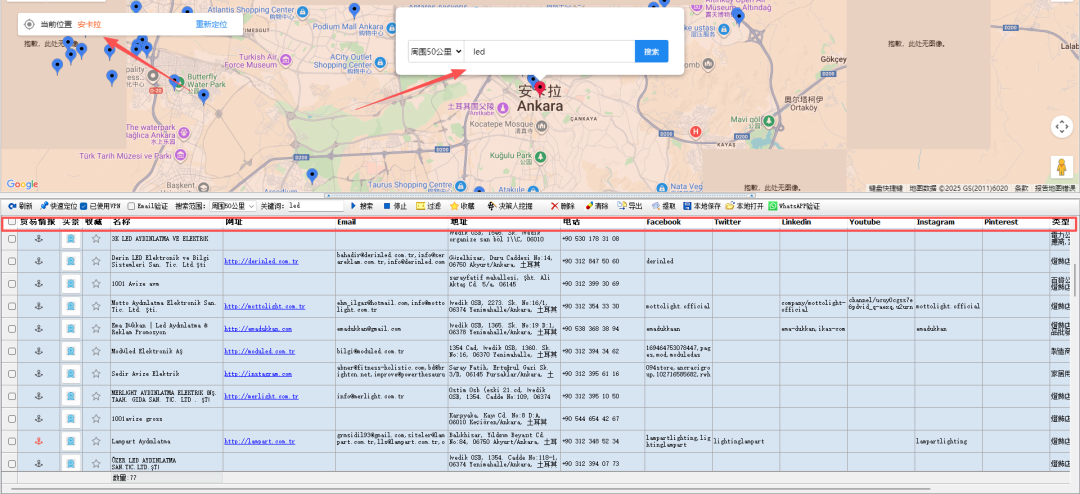Click the Street View pegman icon
Viewport: 1080px width, 494px height.
[x=1061, y=167]
